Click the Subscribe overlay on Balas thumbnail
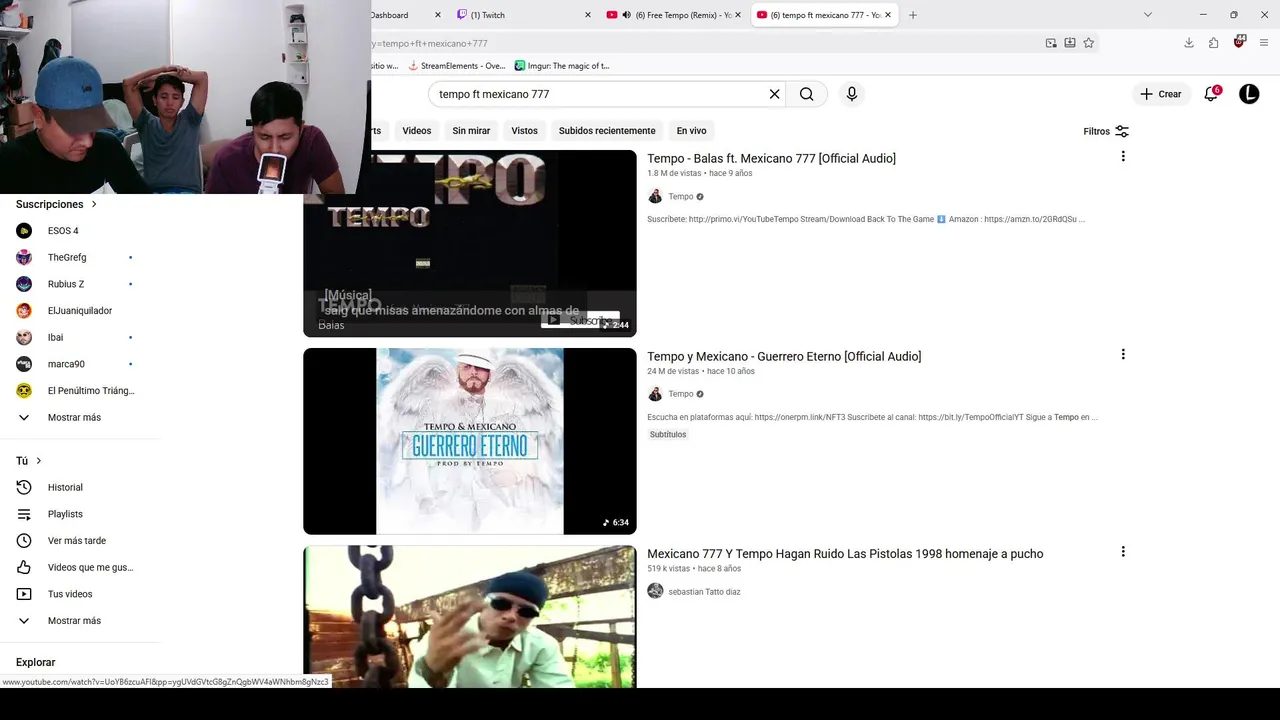The width and height of the screenshot is (1280, 720). [580, 320]
